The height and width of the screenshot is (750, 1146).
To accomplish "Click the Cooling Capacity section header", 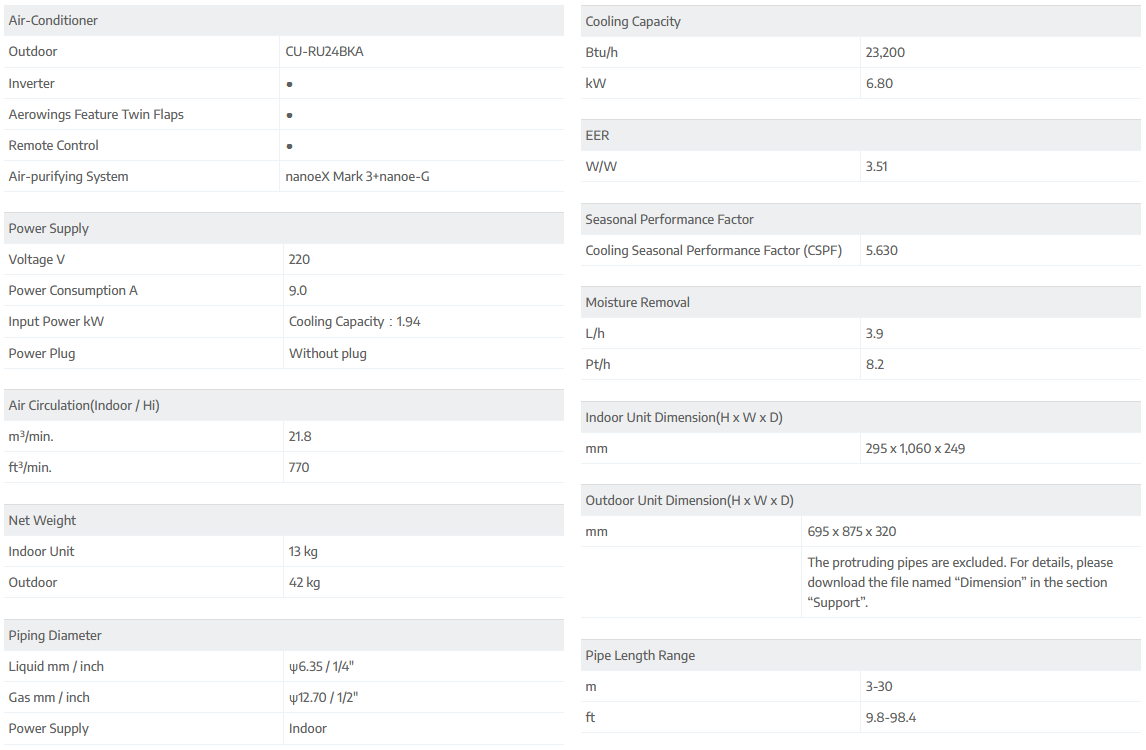I will click(x=633, y=22).
